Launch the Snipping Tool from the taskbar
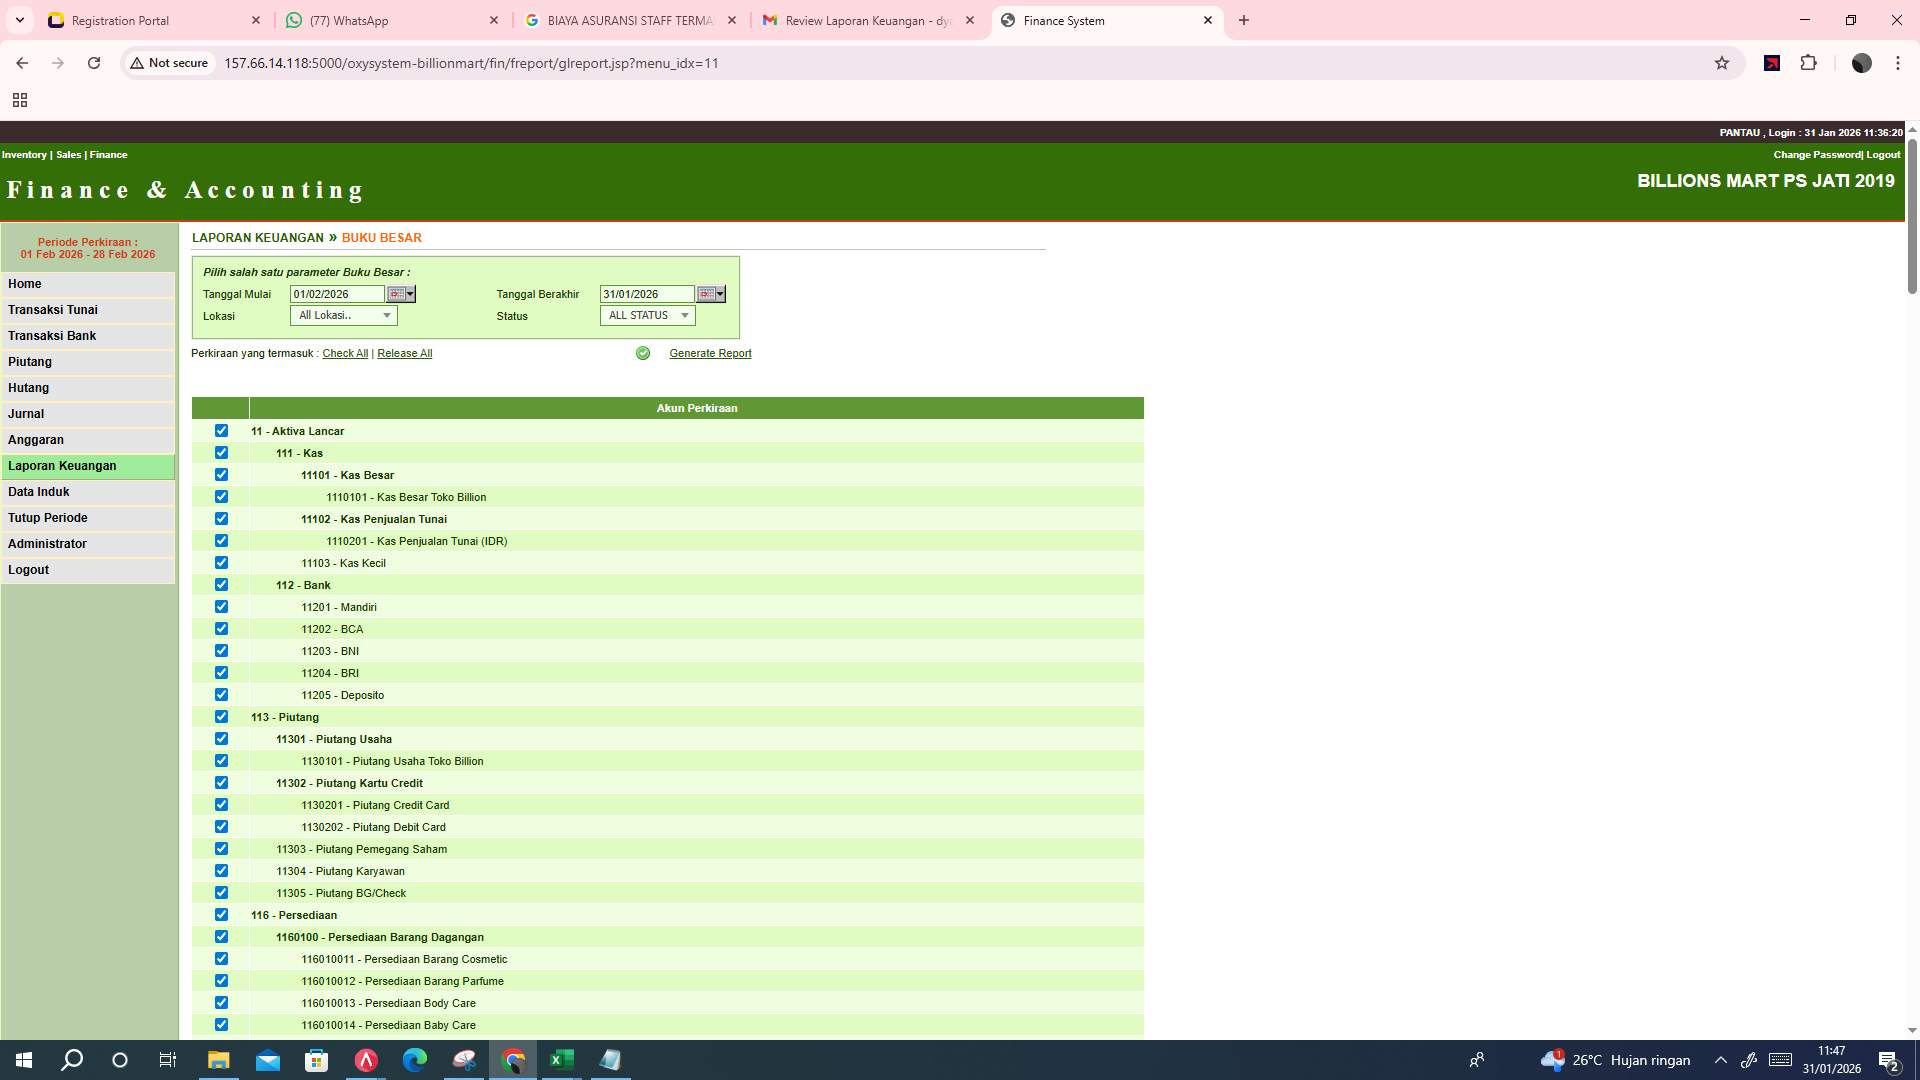This screenshot has width=1920, height=1080. coord(463,1060)
